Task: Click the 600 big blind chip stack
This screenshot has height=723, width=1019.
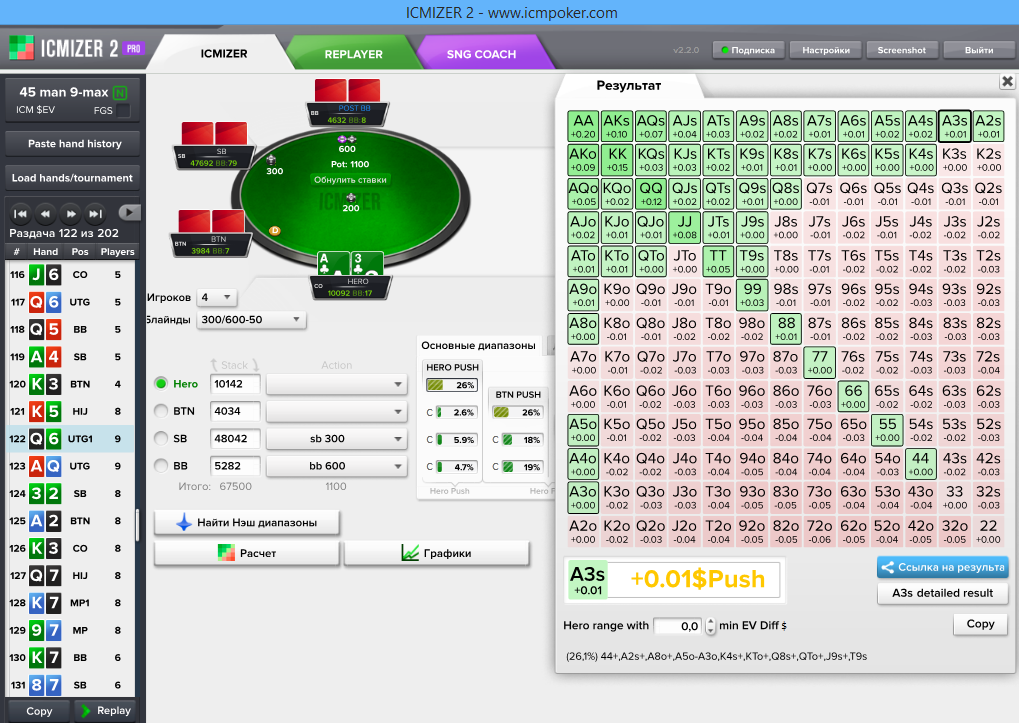Action: [x=347, y=140]
